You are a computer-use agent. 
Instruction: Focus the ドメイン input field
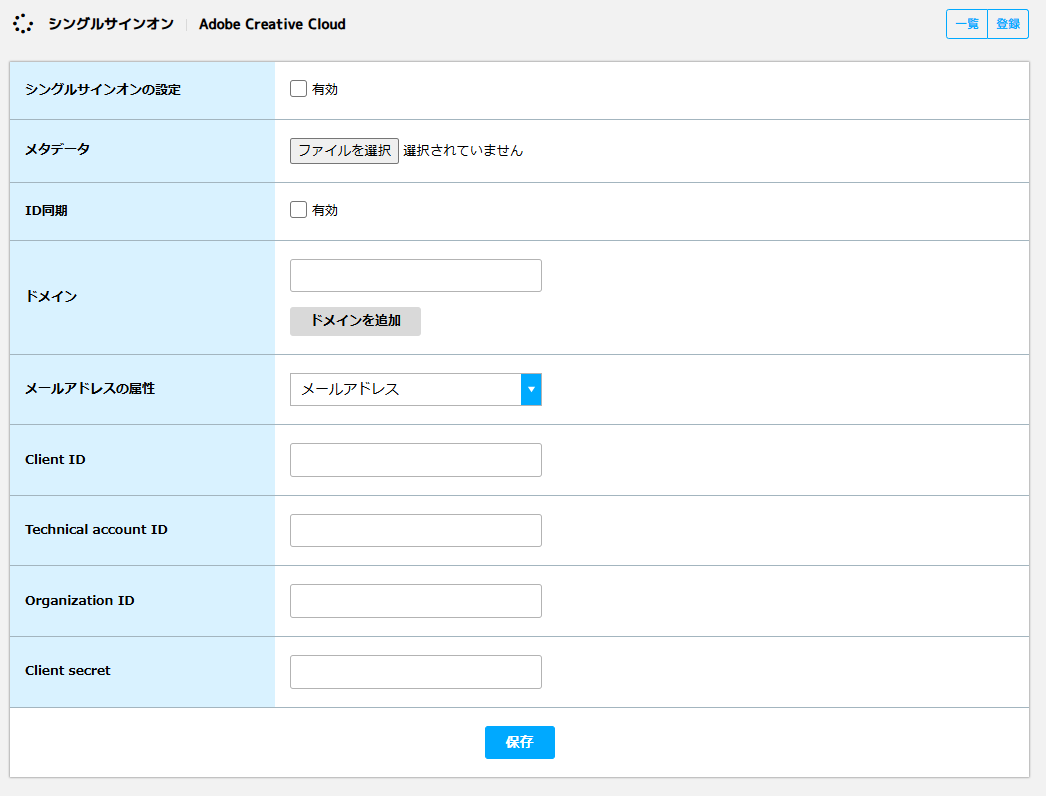416,276
